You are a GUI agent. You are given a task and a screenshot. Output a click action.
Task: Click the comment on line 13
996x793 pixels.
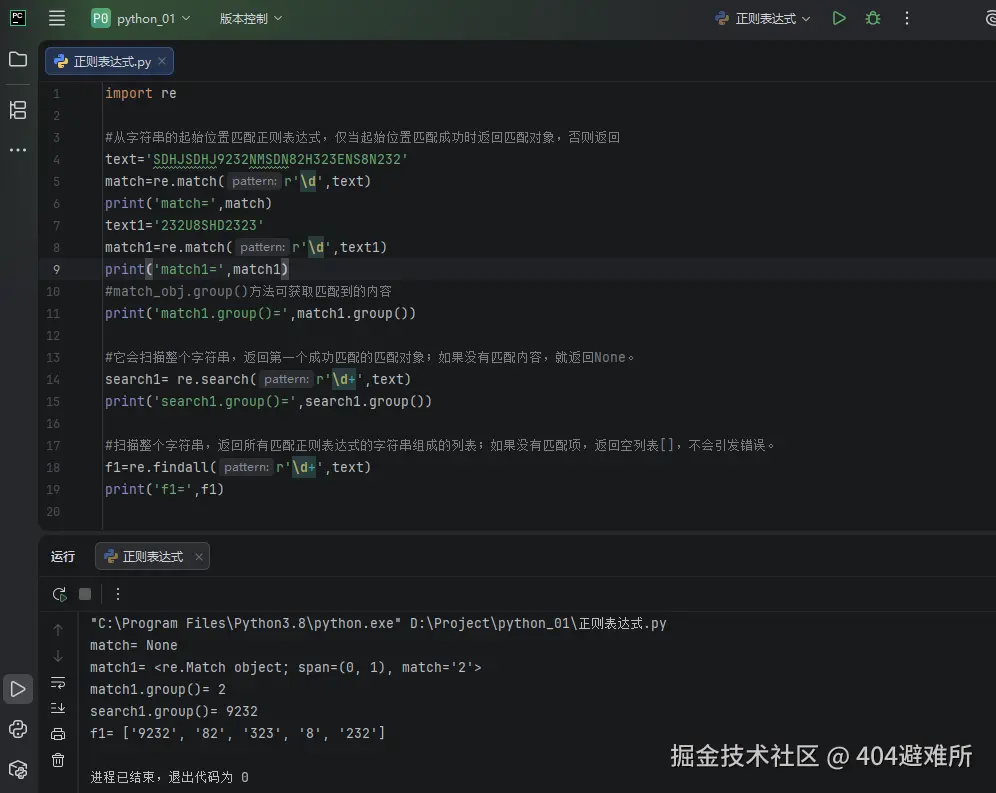[x=370, y=357]
